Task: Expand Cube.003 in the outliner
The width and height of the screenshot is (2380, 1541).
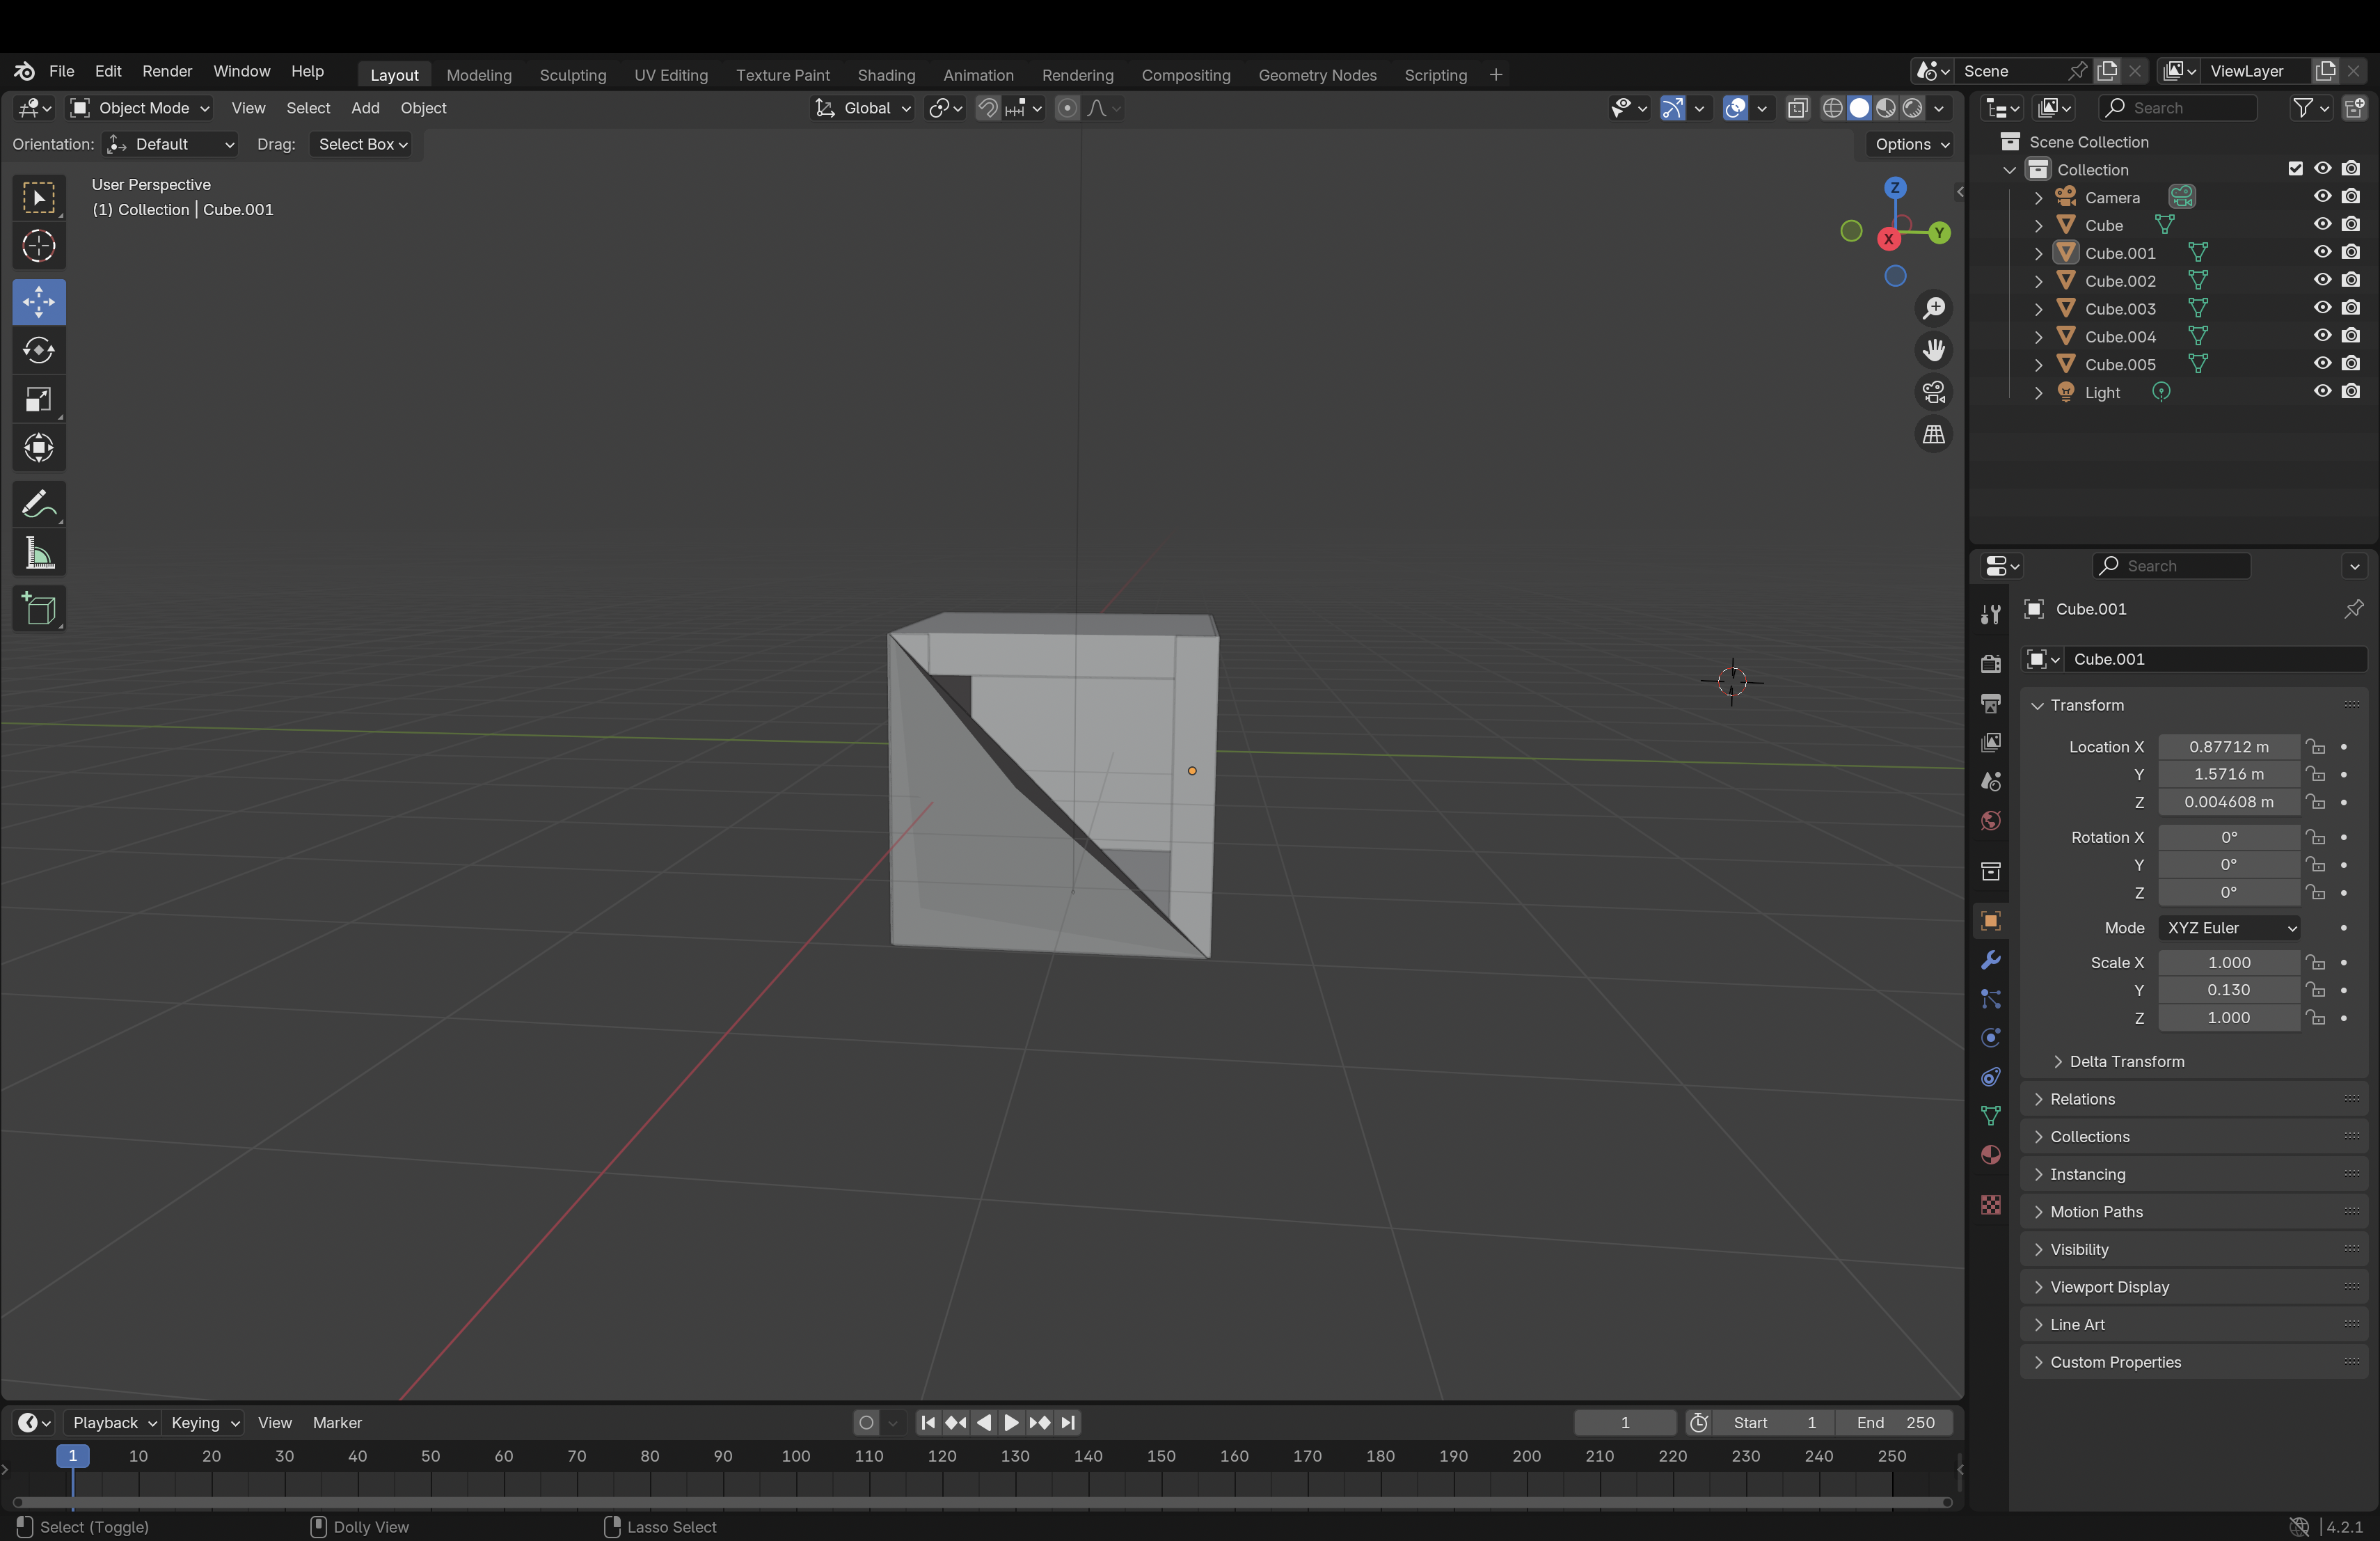Action: [x=2038, y=309]
